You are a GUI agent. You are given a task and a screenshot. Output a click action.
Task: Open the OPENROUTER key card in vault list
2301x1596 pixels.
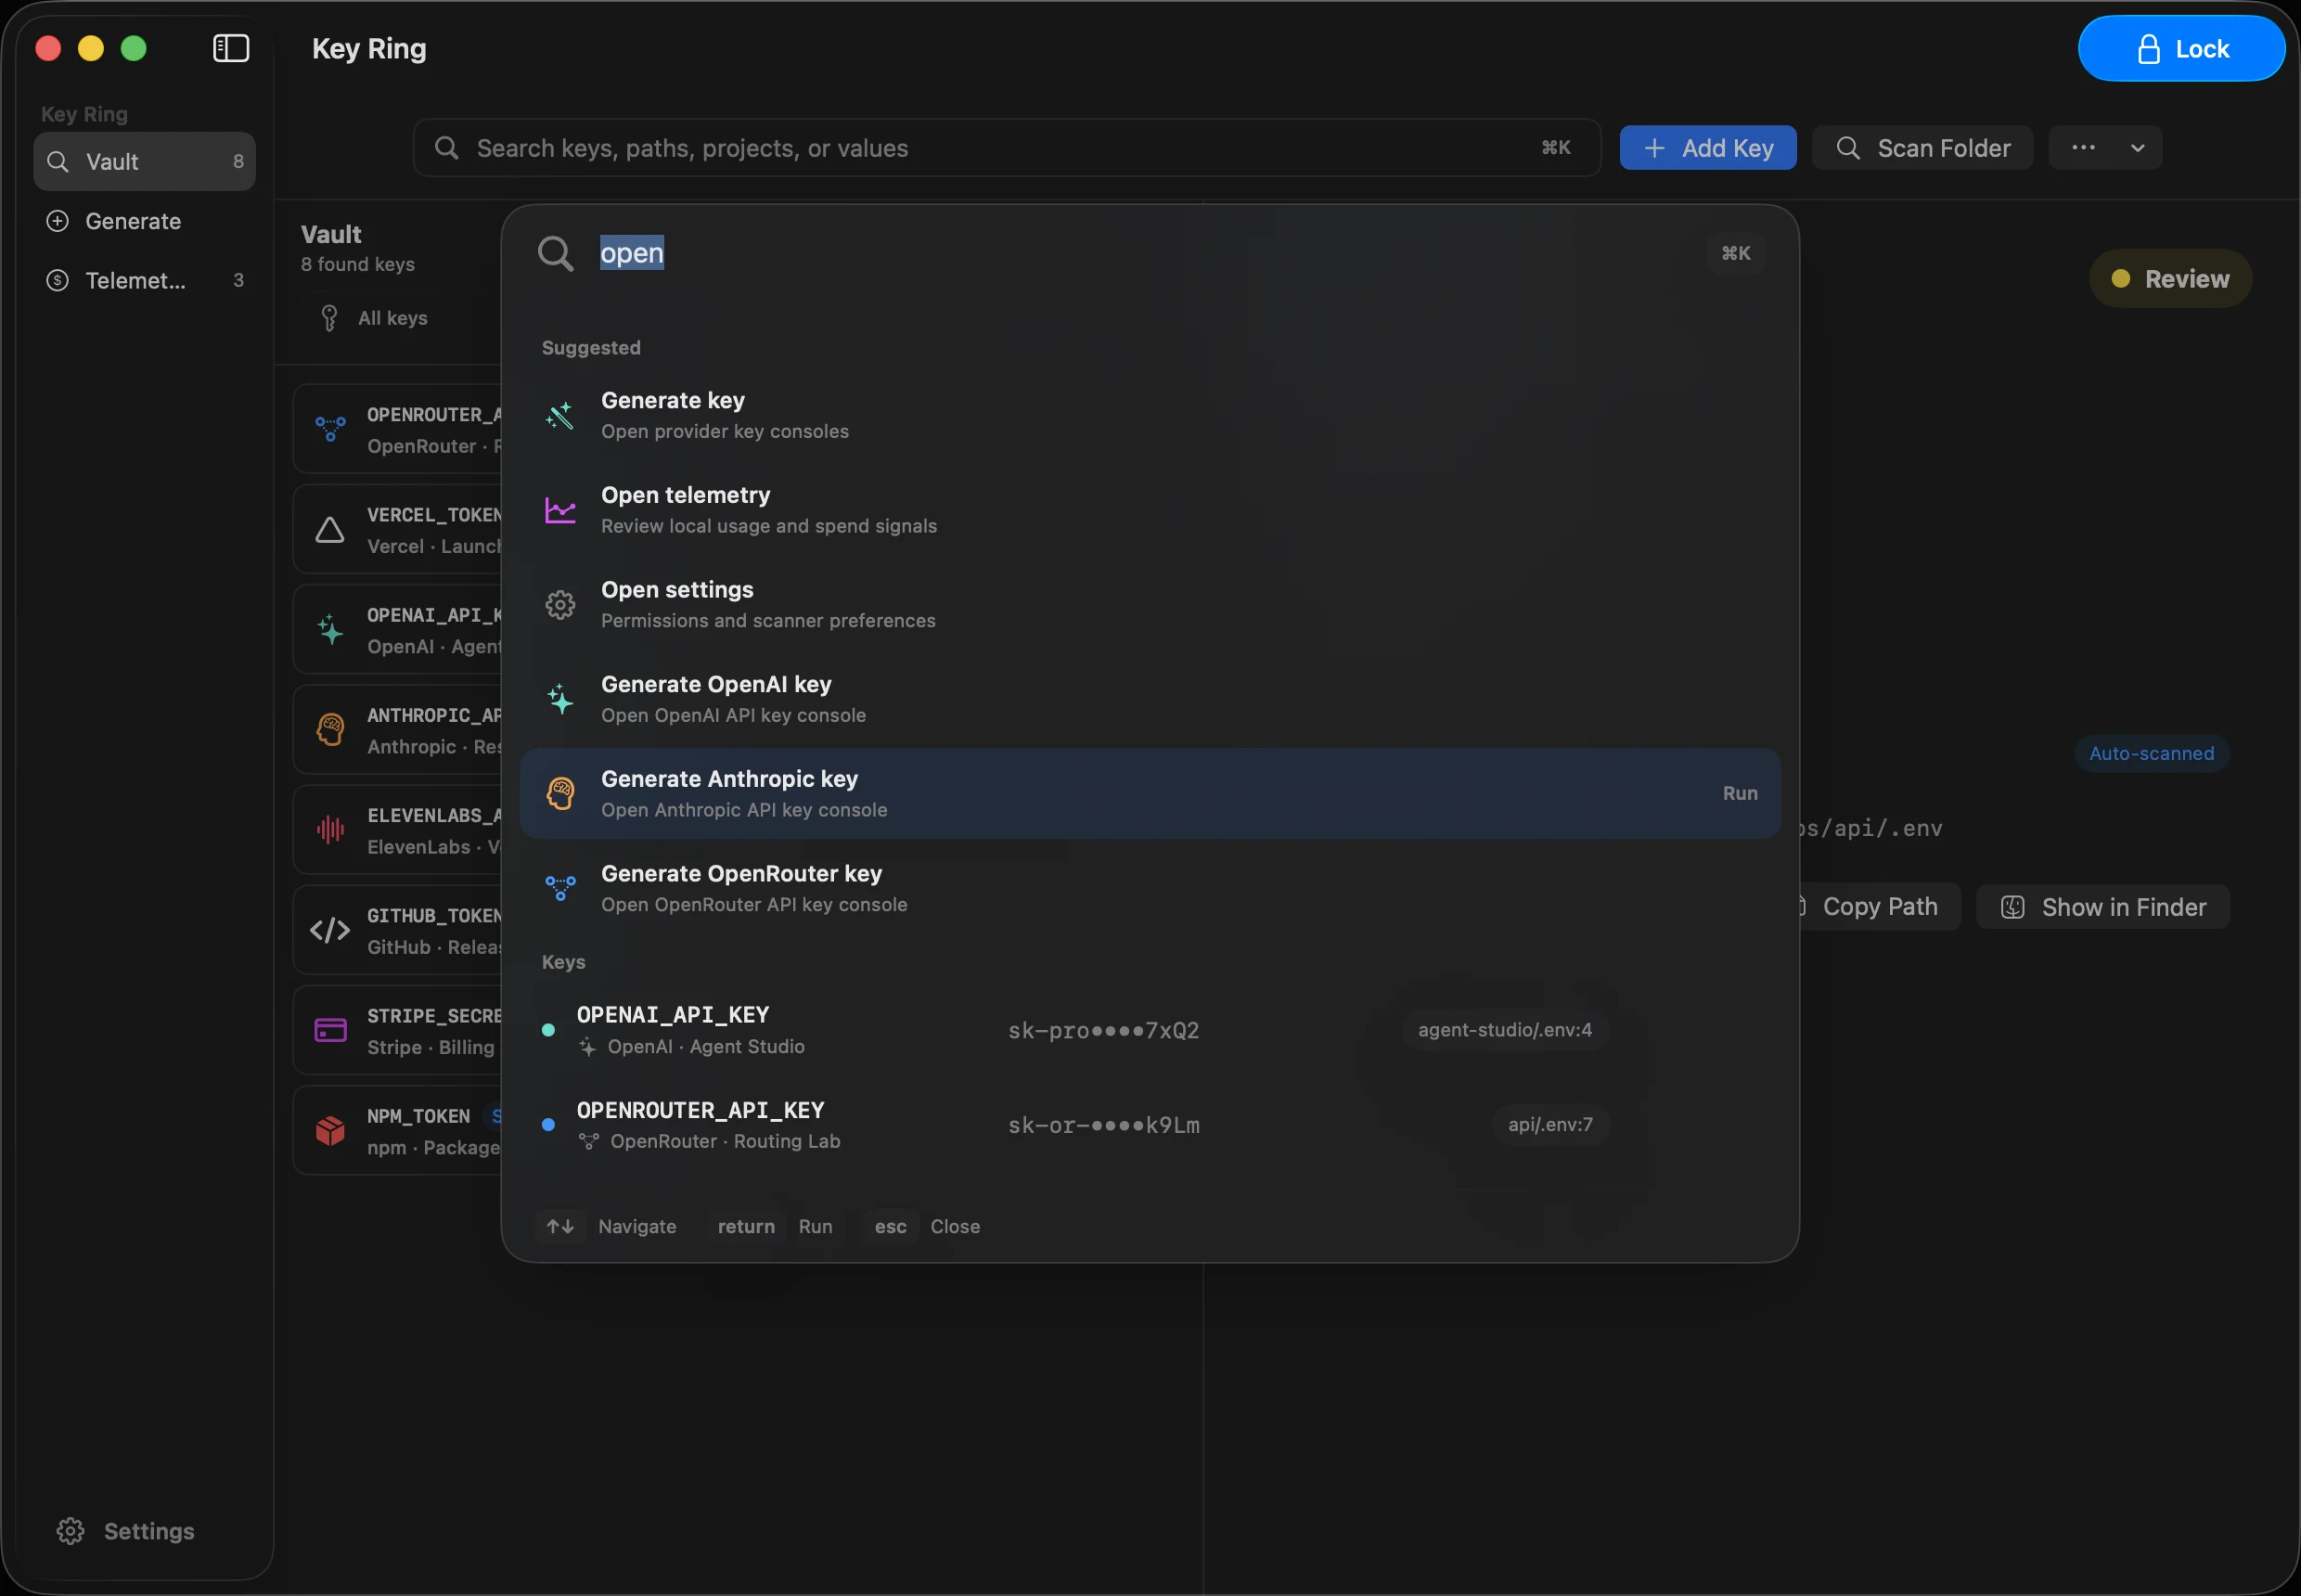(398, 429)
